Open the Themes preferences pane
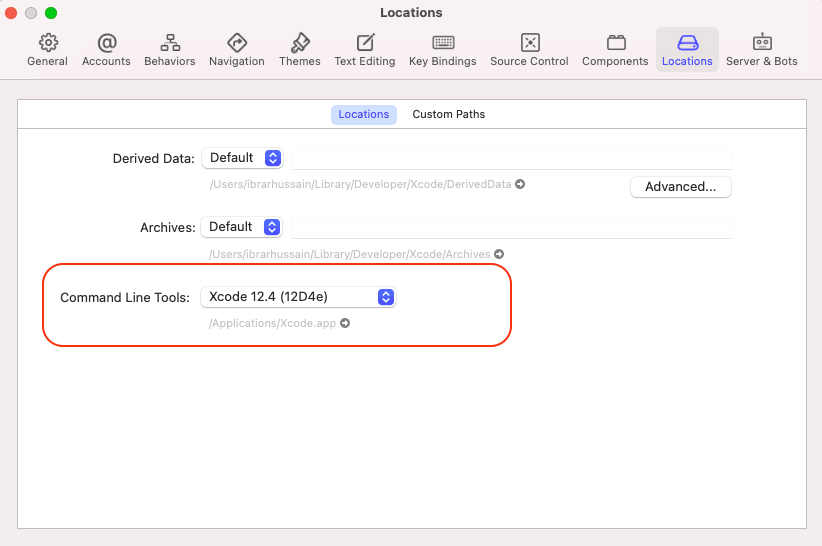 (x=300, y=50)
